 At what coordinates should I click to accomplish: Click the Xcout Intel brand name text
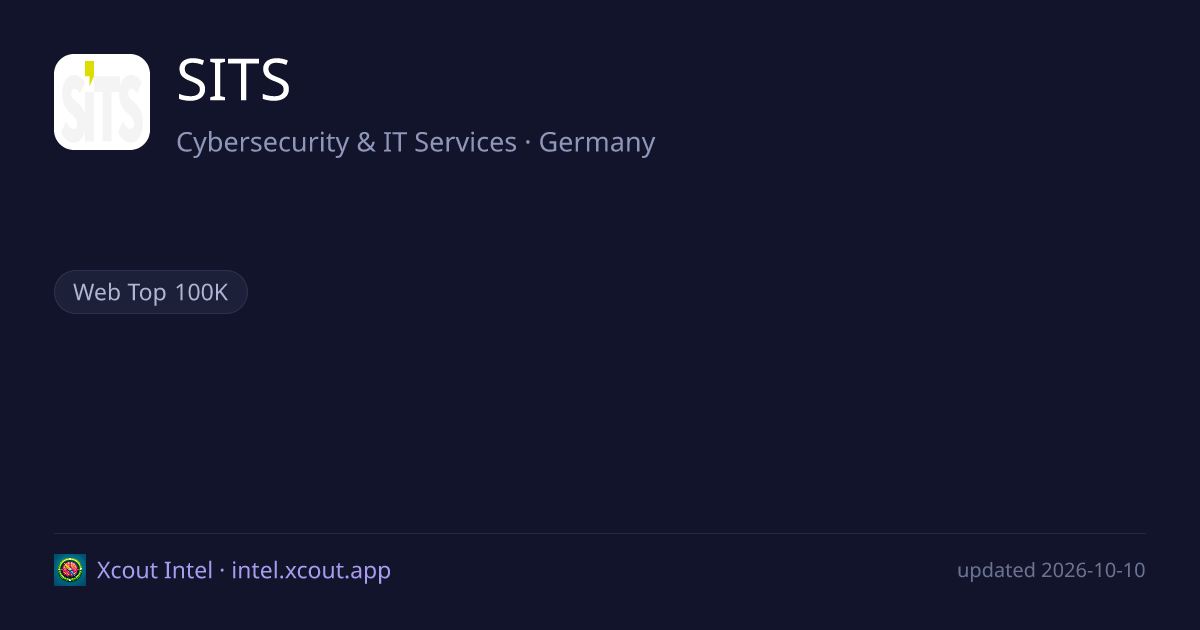pos(154,570)
